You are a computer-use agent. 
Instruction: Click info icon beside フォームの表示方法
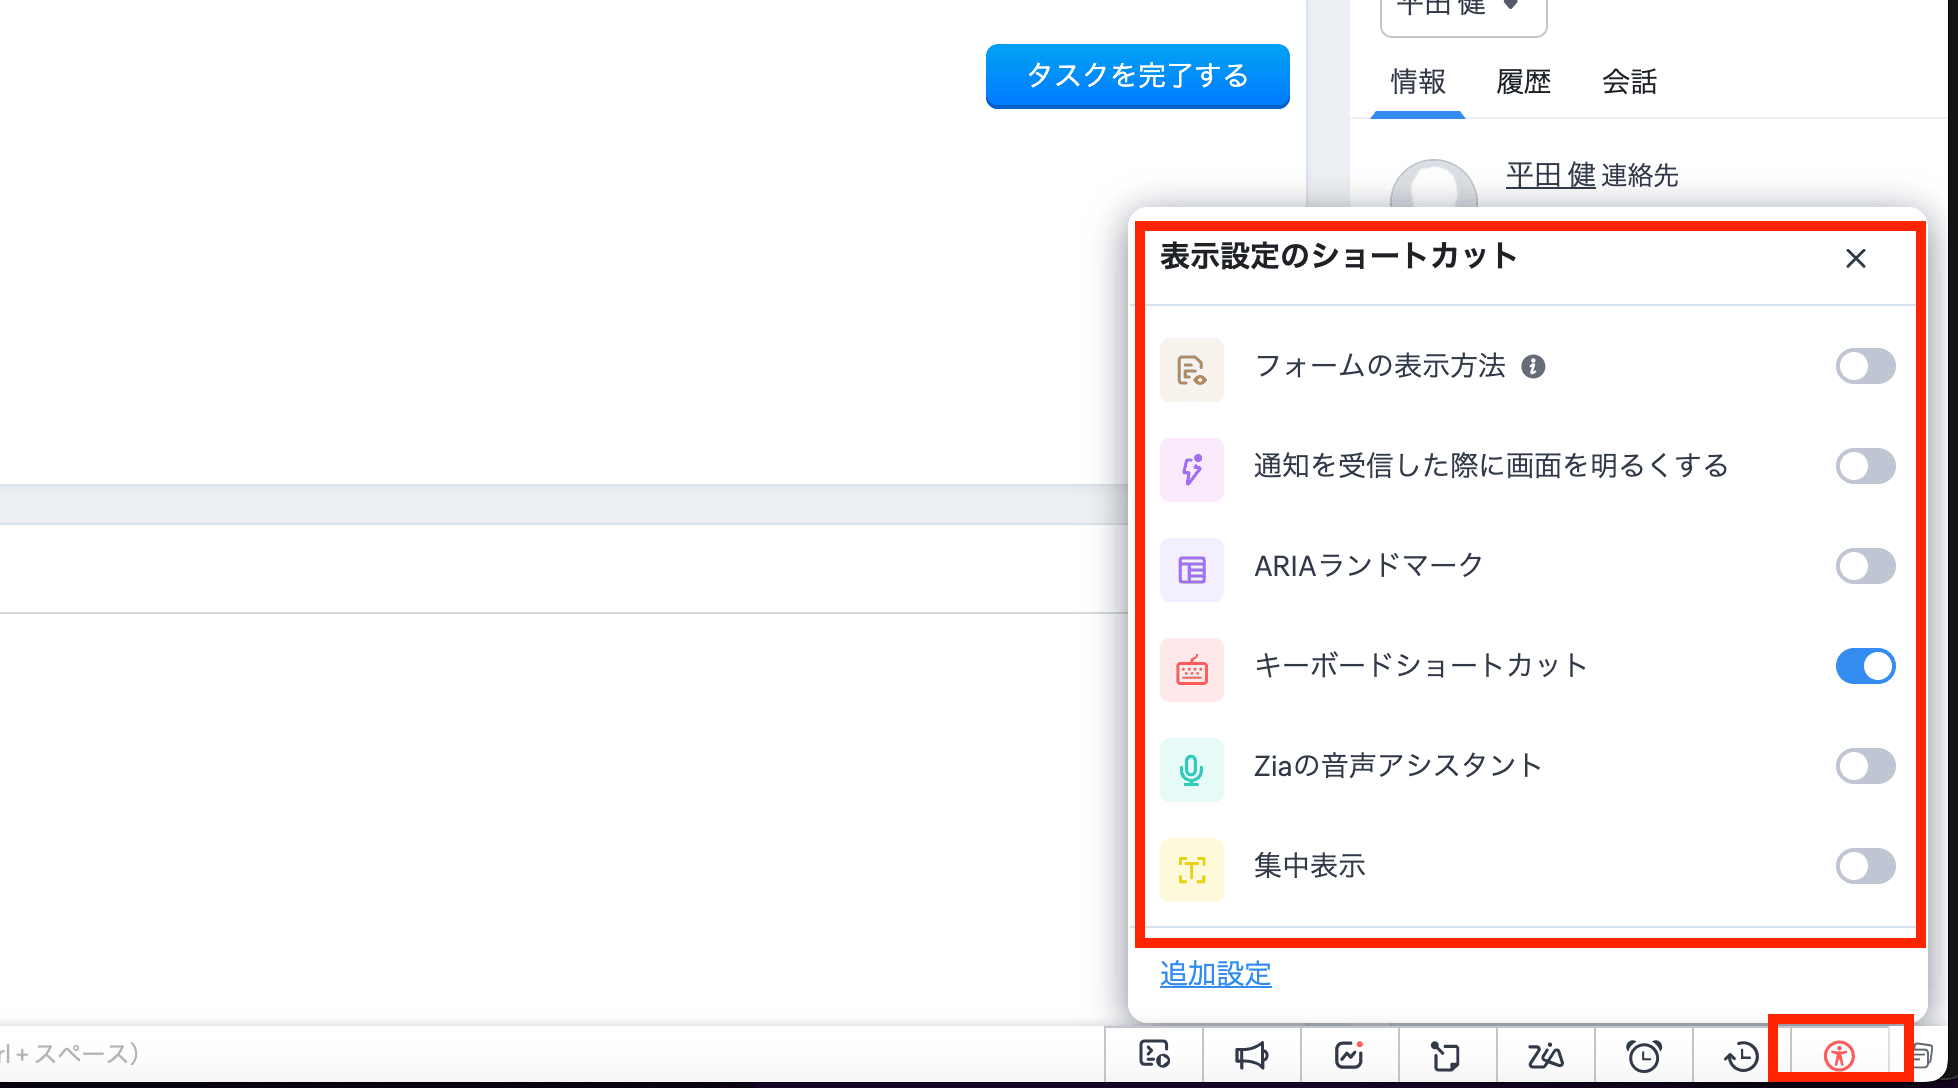(1533, 367)
